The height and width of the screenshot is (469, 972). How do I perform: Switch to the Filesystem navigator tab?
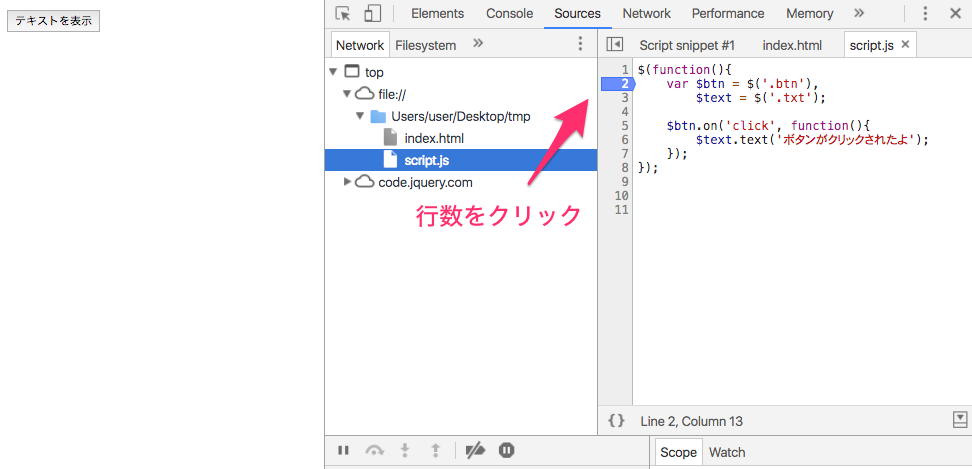425,45
